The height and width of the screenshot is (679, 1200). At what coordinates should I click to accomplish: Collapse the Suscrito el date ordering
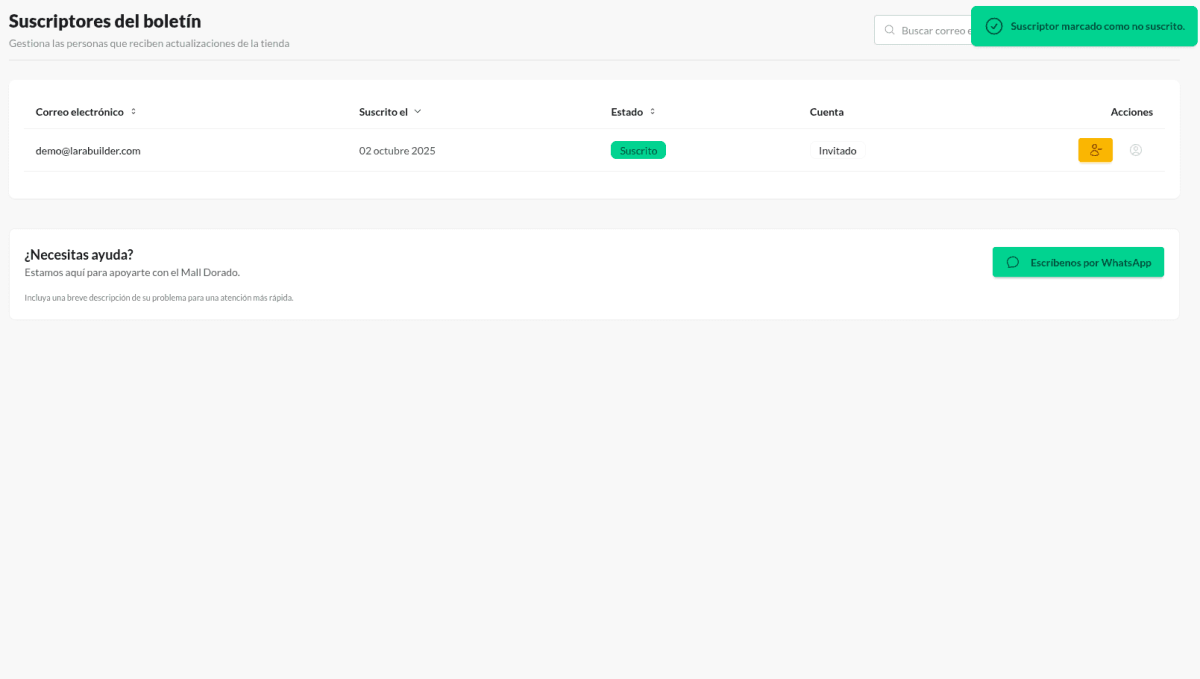tap(419, 111)
